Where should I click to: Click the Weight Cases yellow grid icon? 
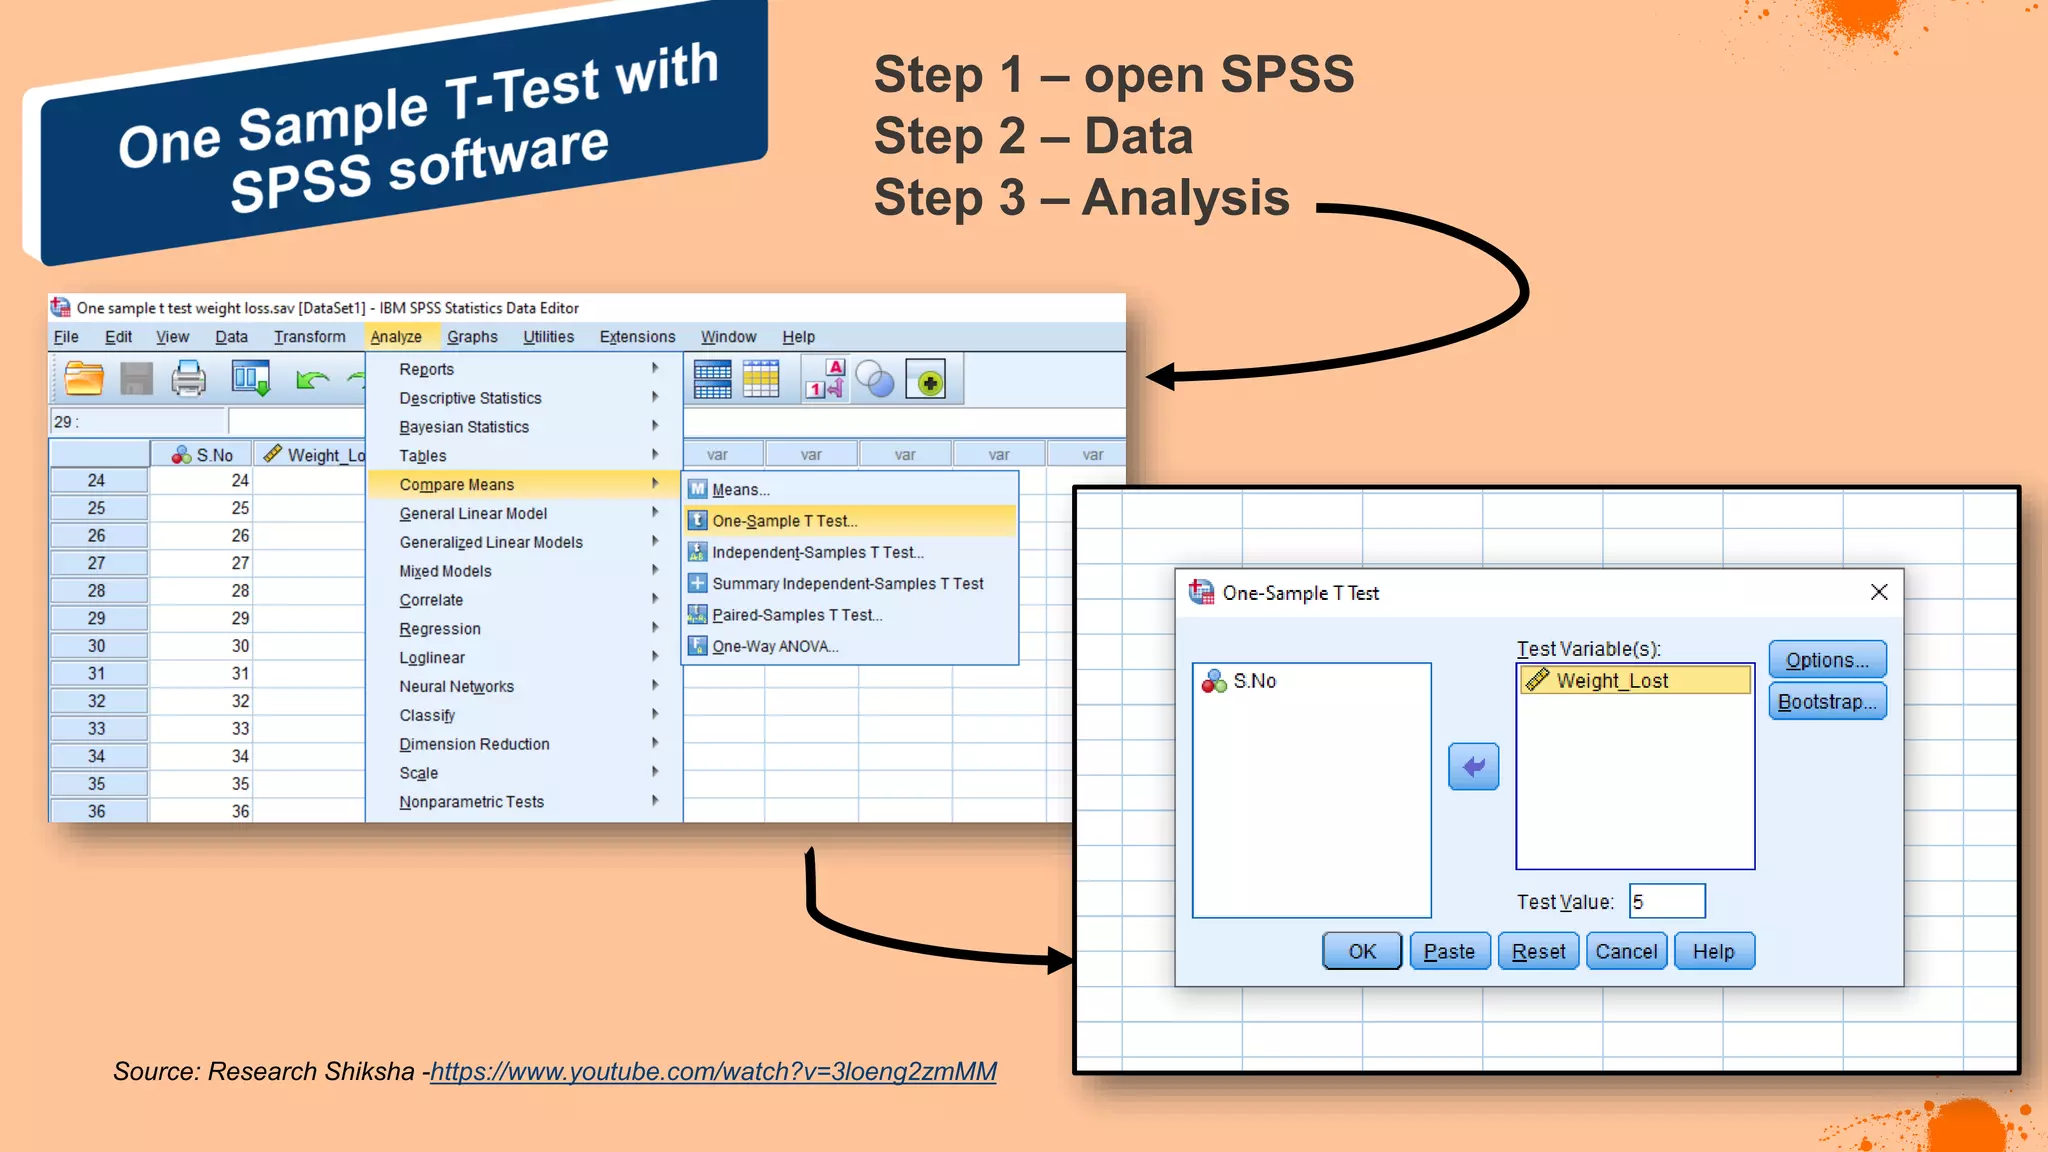pos(761,380)
